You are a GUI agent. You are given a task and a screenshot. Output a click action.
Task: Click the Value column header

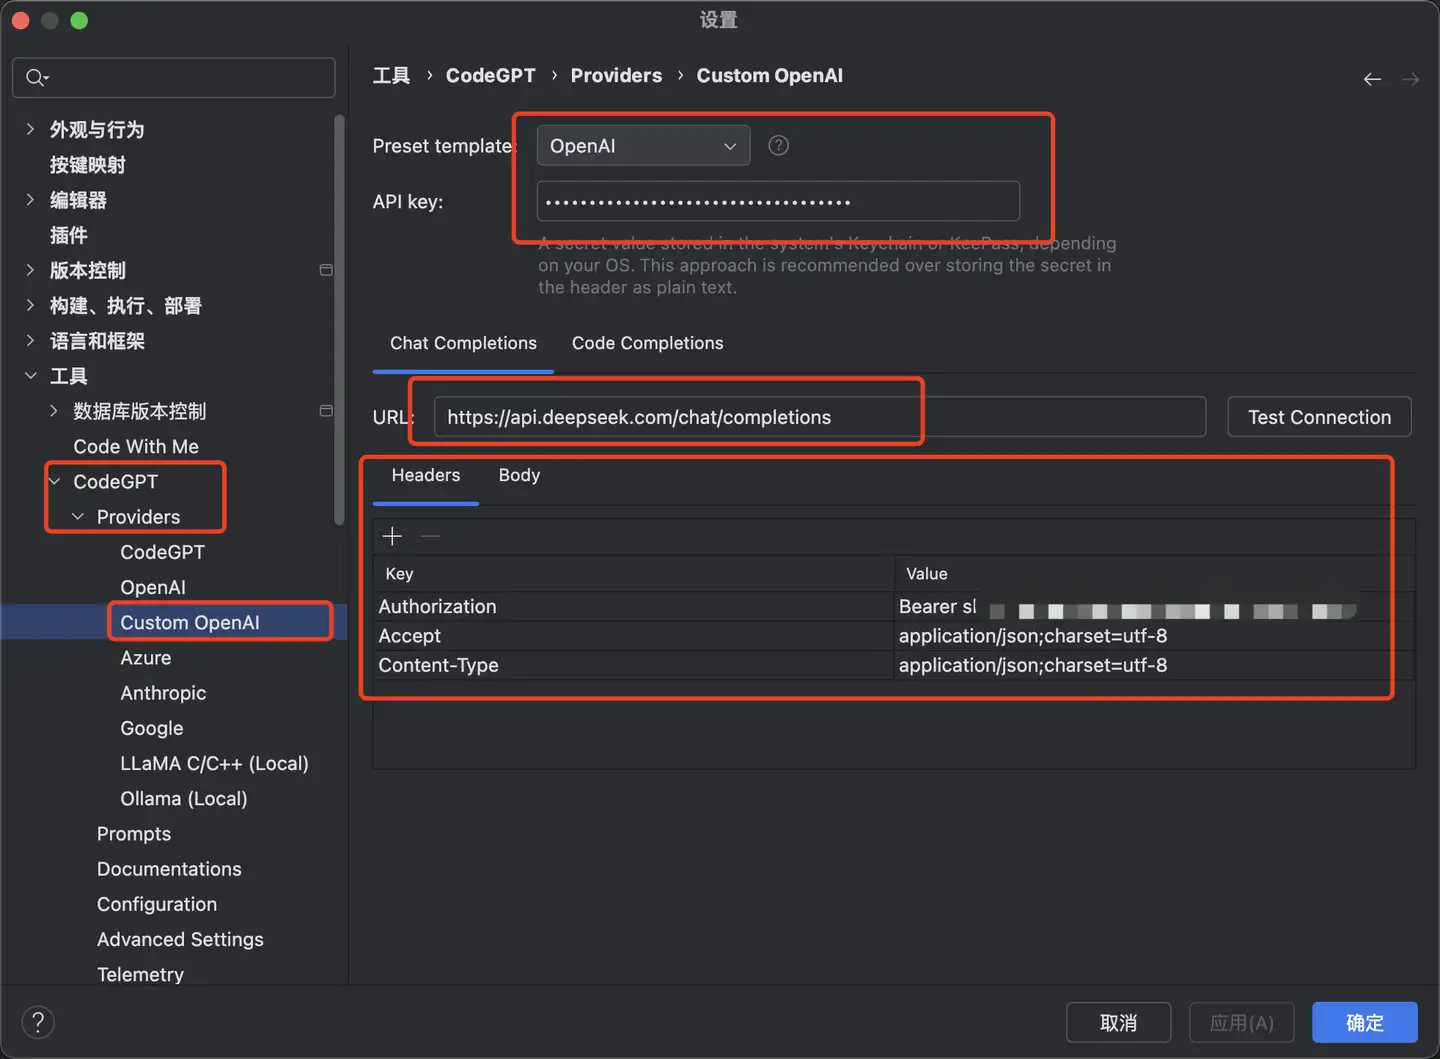coord(1154,574)
